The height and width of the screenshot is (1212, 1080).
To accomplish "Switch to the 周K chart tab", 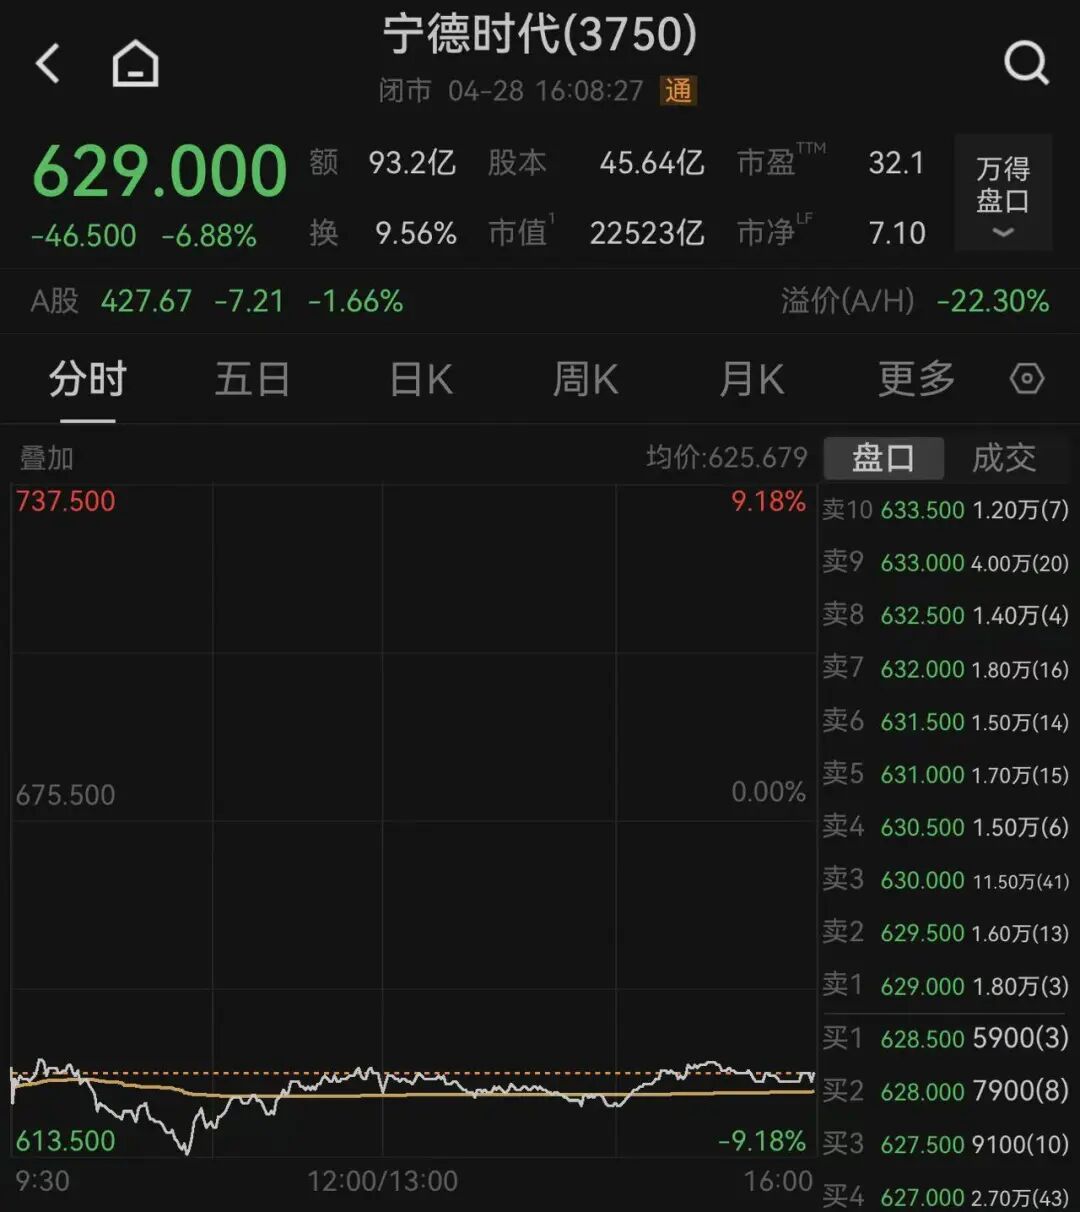I will coord(585,380).
